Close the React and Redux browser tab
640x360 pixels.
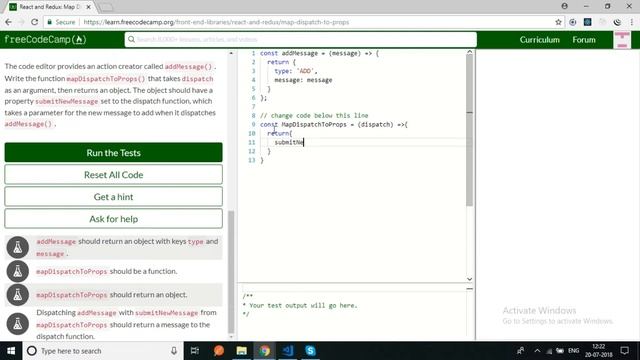point(89,7)
